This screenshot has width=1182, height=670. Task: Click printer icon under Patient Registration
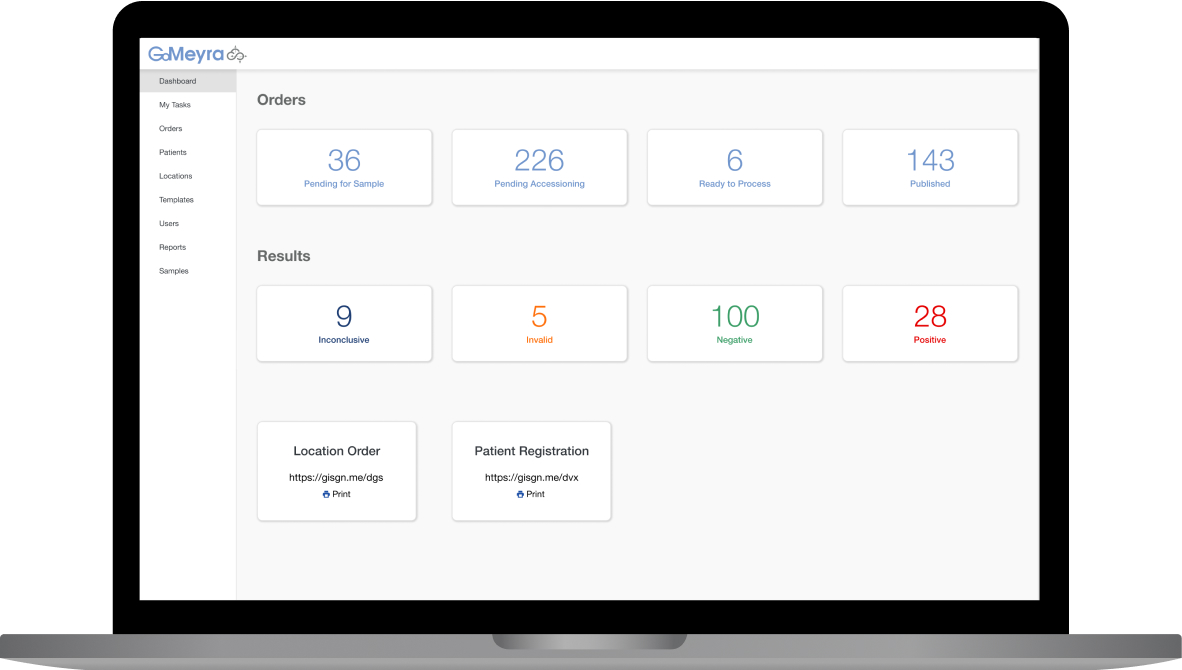click(x=520, y=494)
